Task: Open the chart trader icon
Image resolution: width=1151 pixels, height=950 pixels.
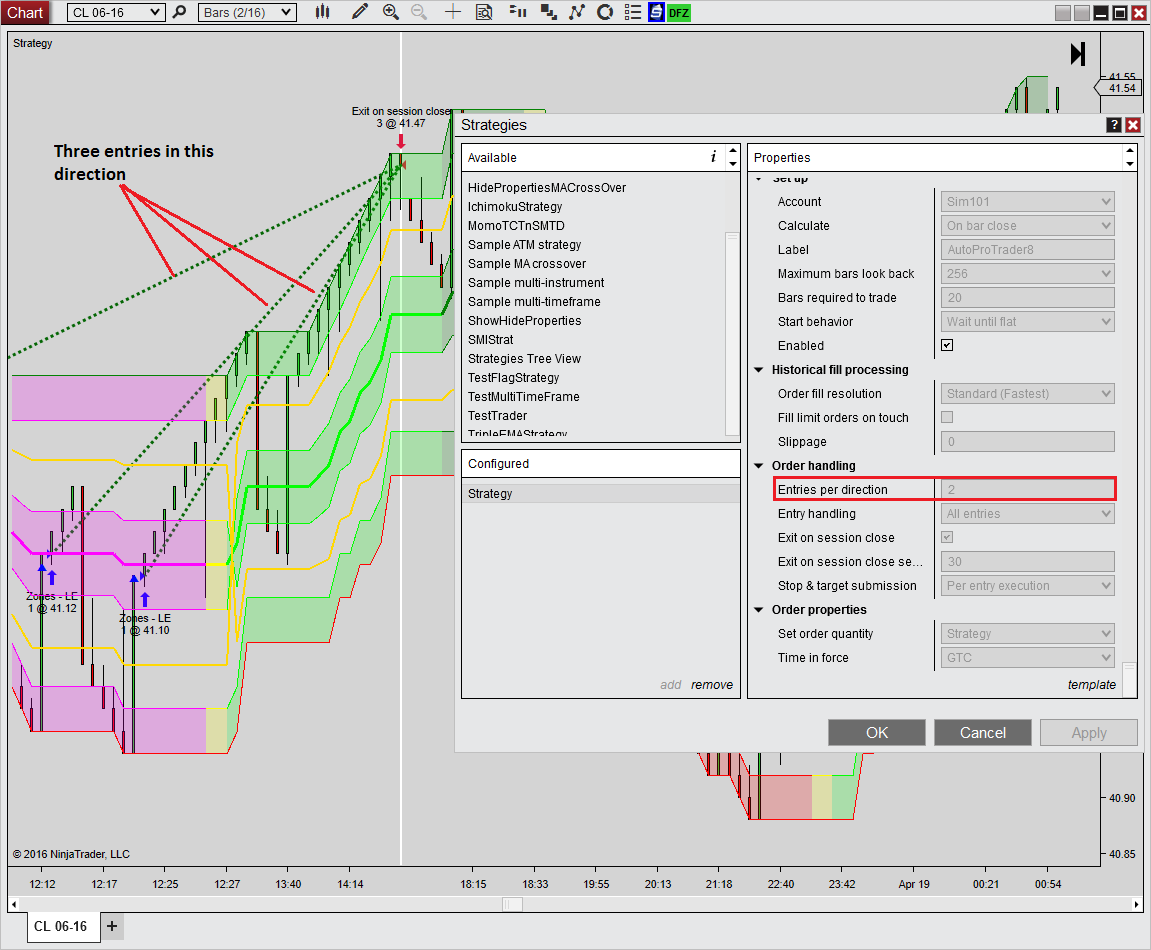Action: coord(518,12)
